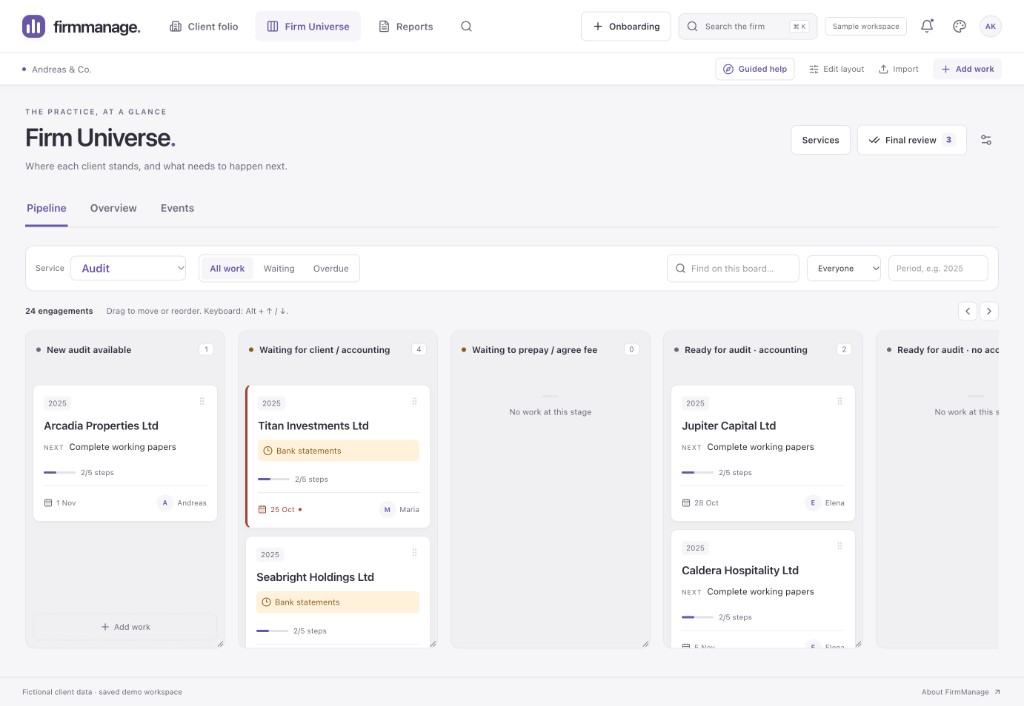The height and width of the screenshot is (706, 1024).
Task: Click the Guided help button
Action: click(x=755, y=69)
